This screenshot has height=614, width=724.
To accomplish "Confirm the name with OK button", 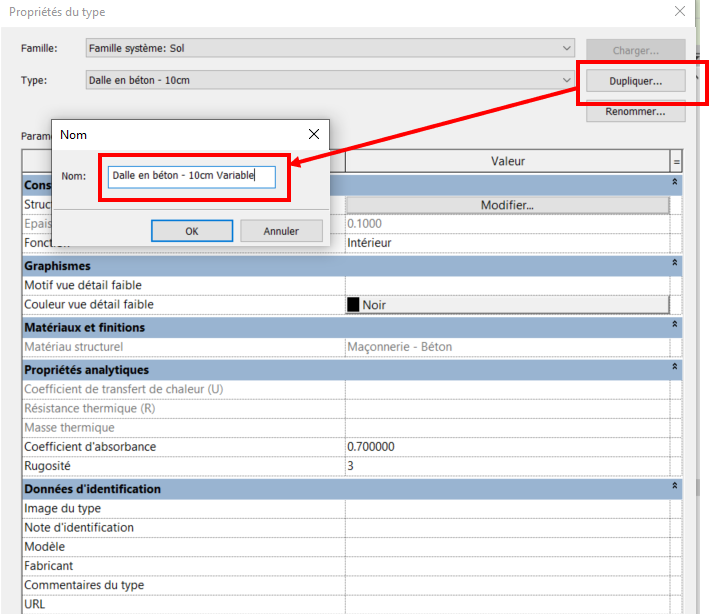I will 192,231.
